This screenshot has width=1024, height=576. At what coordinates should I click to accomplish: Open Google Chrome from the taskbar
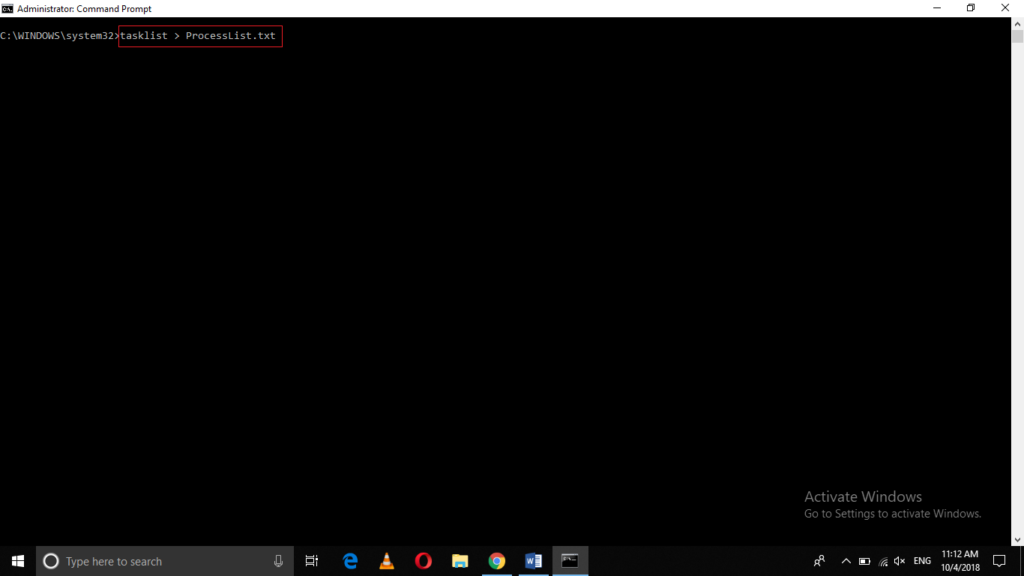click(496, 561)
